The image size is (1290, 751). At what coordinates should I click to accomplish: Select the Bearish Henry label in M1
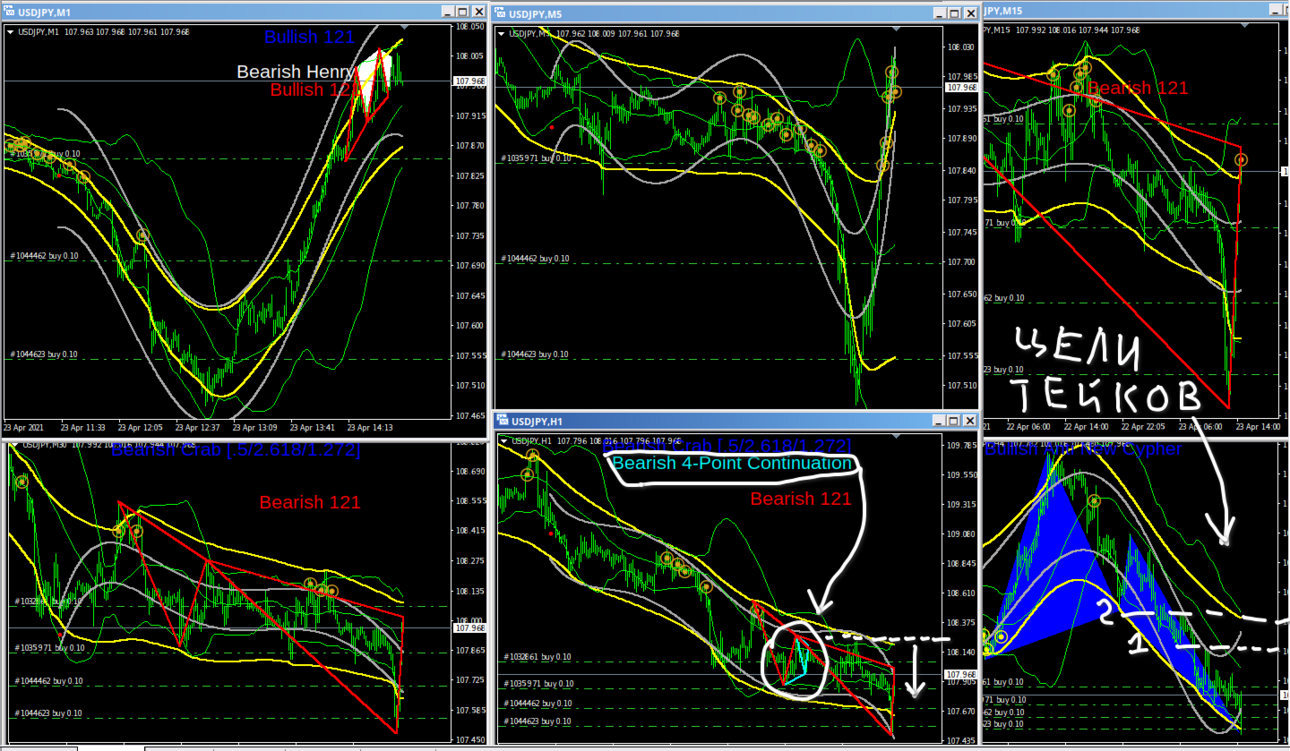[x=295, y=72]
